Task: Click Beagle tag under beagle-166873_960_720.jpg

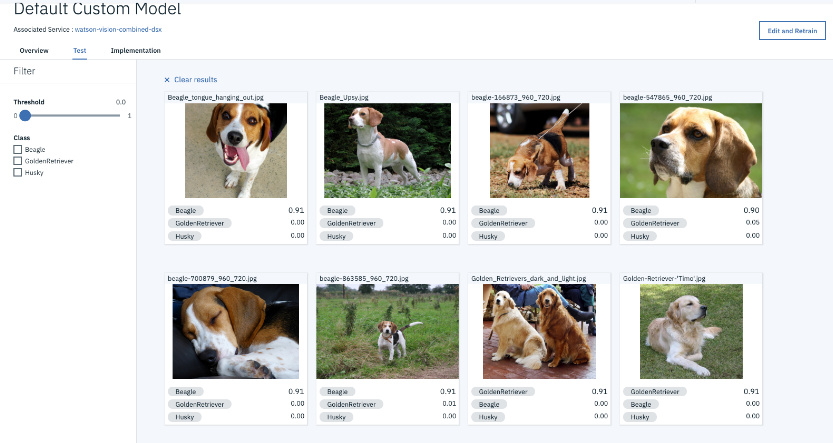Action: tap(489, 210)
